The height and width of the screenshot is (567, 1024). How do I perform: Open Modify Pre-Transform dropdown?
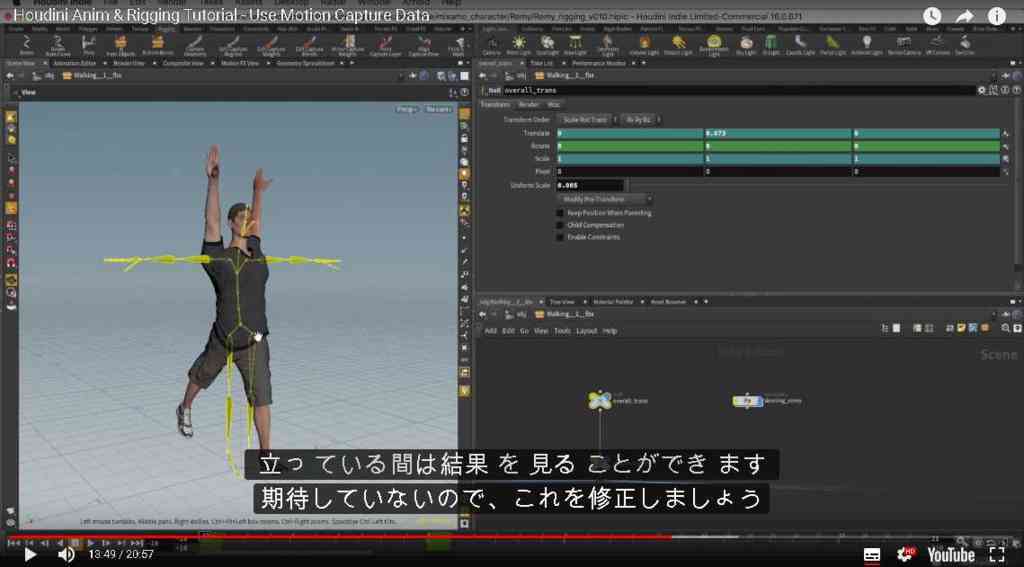[x=604, y=199]
